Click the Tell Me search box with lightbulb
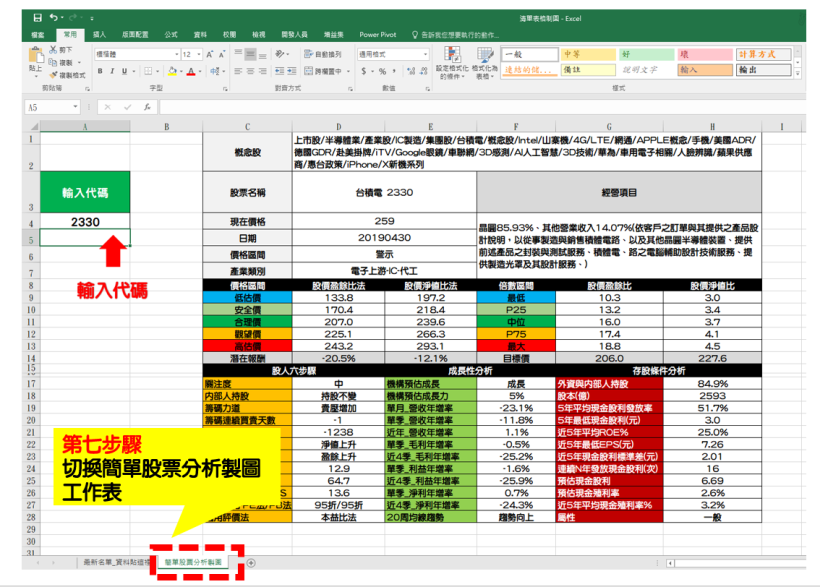Screen dimensions: 820x587 tap(455, 35)
